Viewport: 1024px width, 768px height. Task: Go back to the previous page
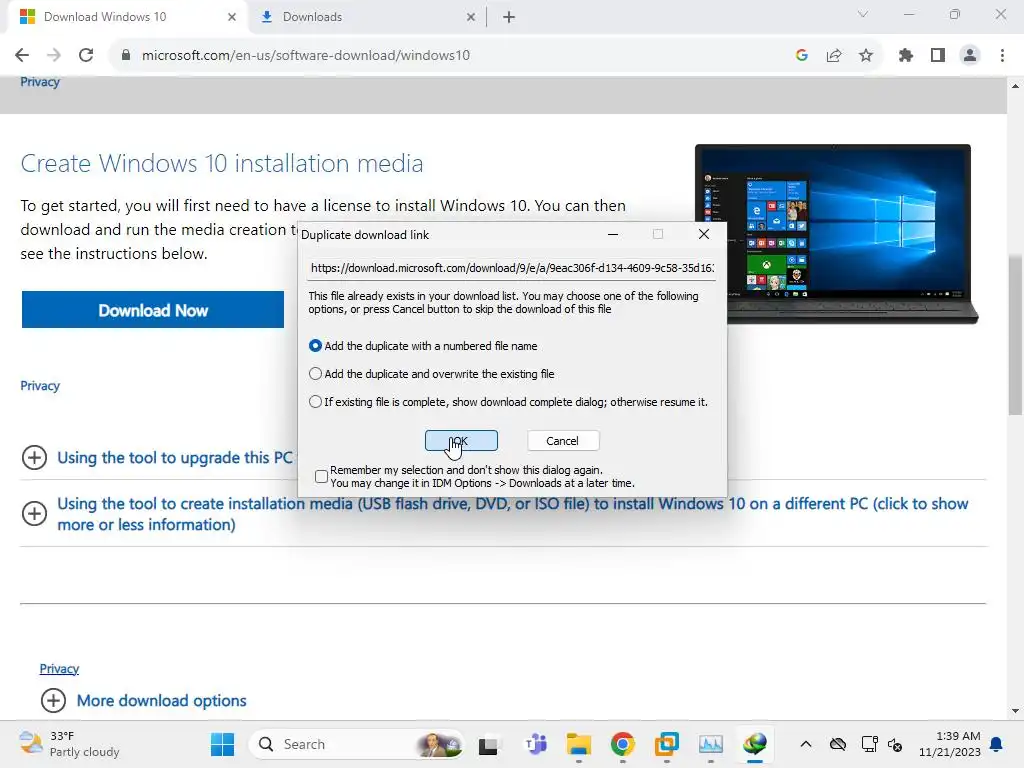click(22, 56)
